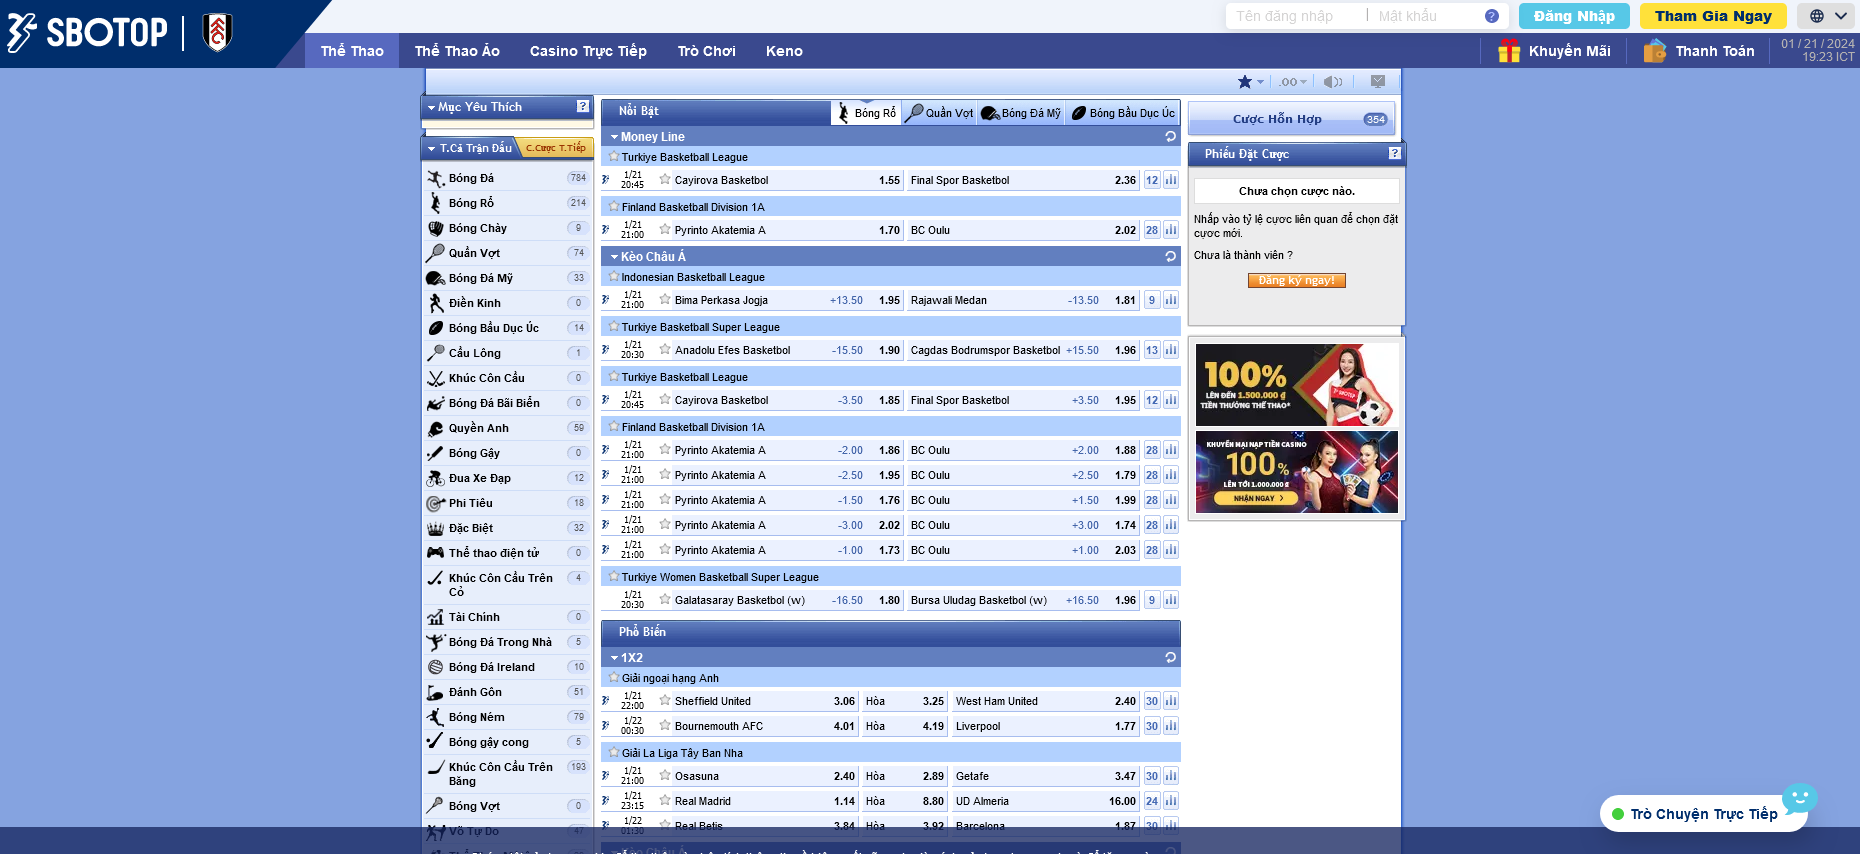Select C.Cược T.Tiếp live betting tab
Image resolution: width=1860 pixels, height=854 pixels.
click(x=555, y=148)
